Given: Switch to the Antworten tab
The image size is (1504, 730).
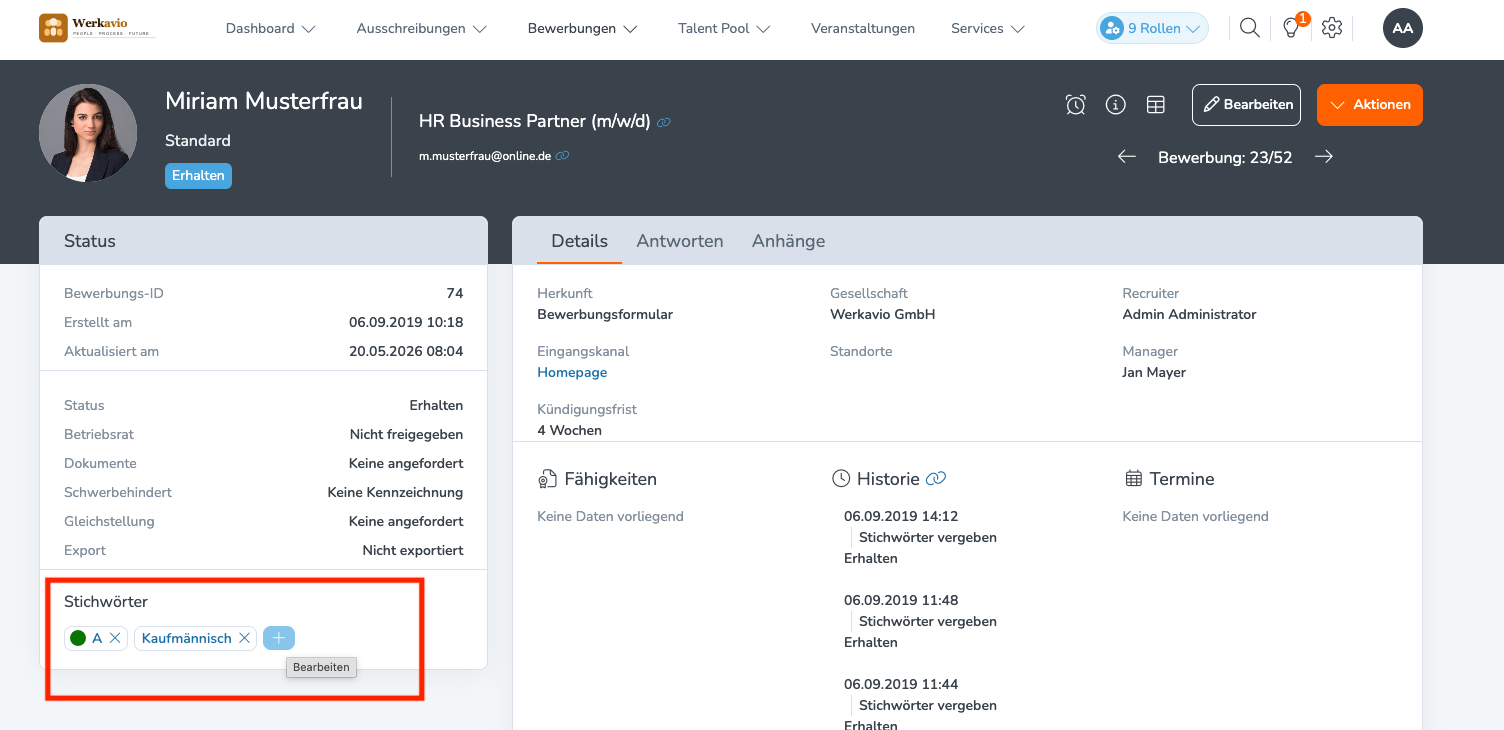Looking at the screenshot, I should [x=680, y=241].
